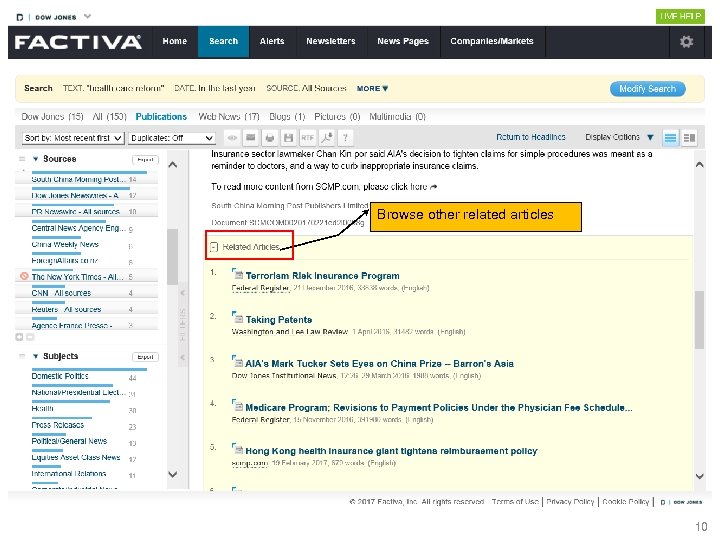Screen dimensions: 720x540
Task: Switch to split frame view icon
Action: click(689, 138)
